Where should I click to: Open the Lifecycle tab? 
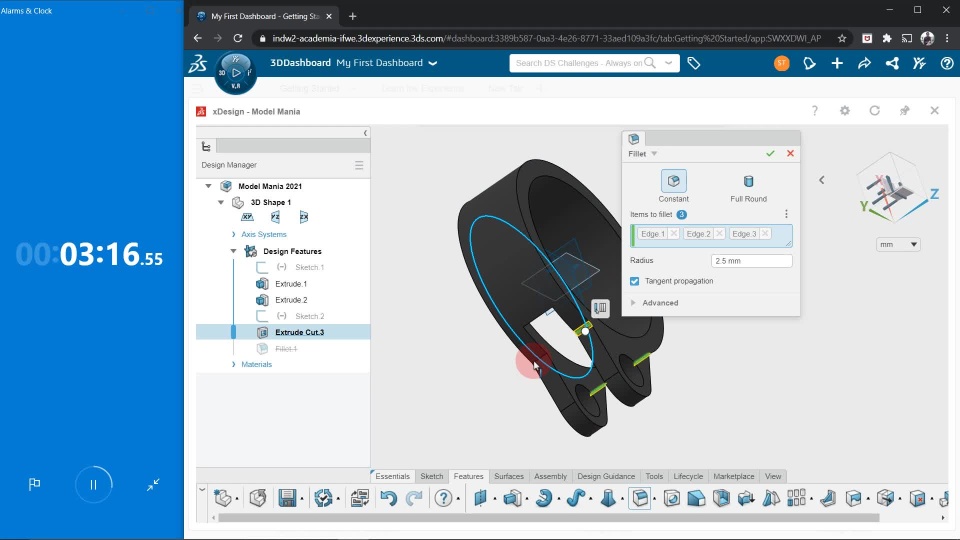[x=688, y=476]
